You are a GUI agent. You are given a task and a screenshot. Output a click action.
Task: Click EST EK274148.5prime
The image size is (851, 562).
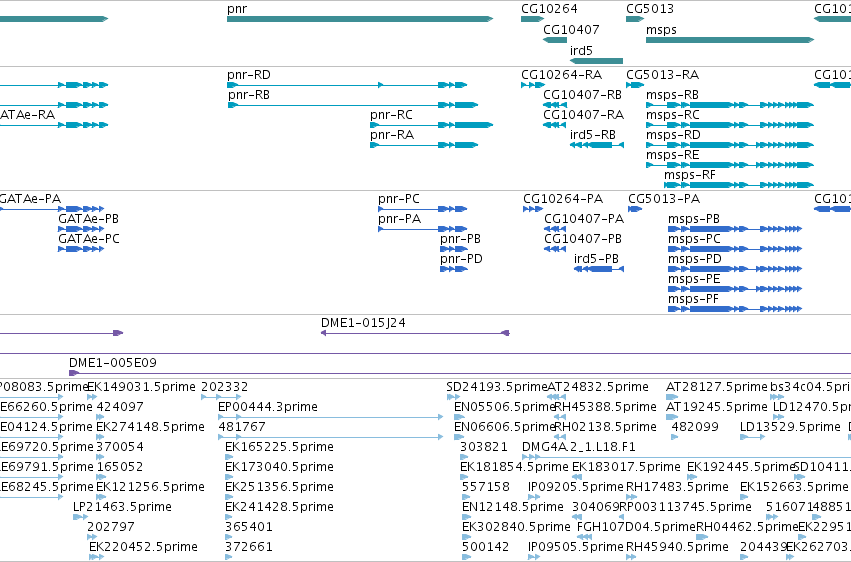[100, 437]
